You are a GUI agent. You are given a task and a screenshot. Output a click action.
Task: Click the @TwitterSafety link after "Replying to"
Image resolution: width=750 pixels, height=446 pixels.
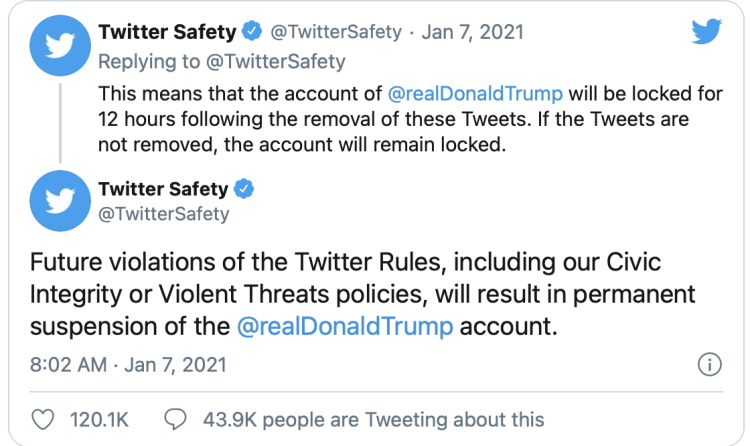point(277,61)
